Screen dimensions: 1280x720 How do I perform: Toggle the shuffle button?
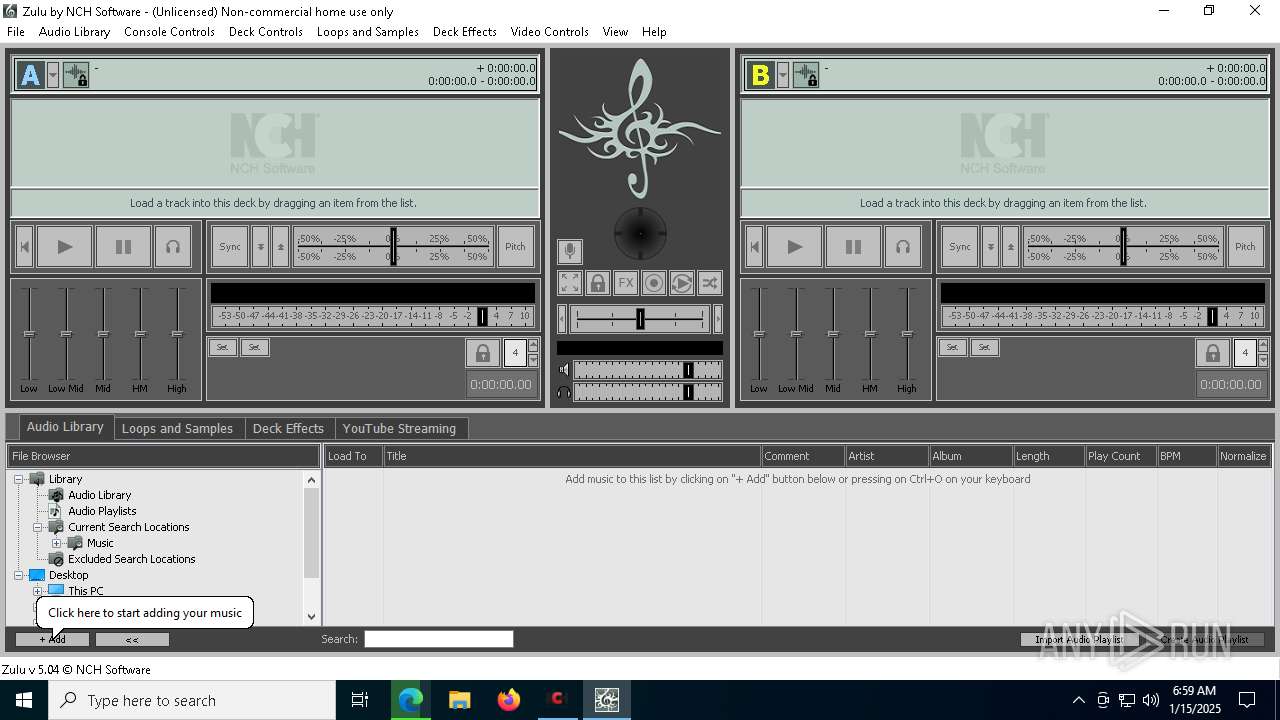(x=709, y=283)
